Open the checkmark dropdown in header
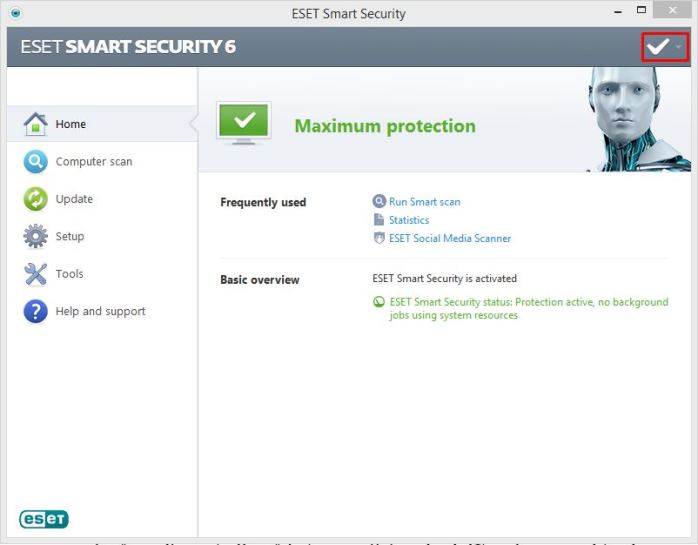This screenshot has width=698, height=545. tap(665, 47)
